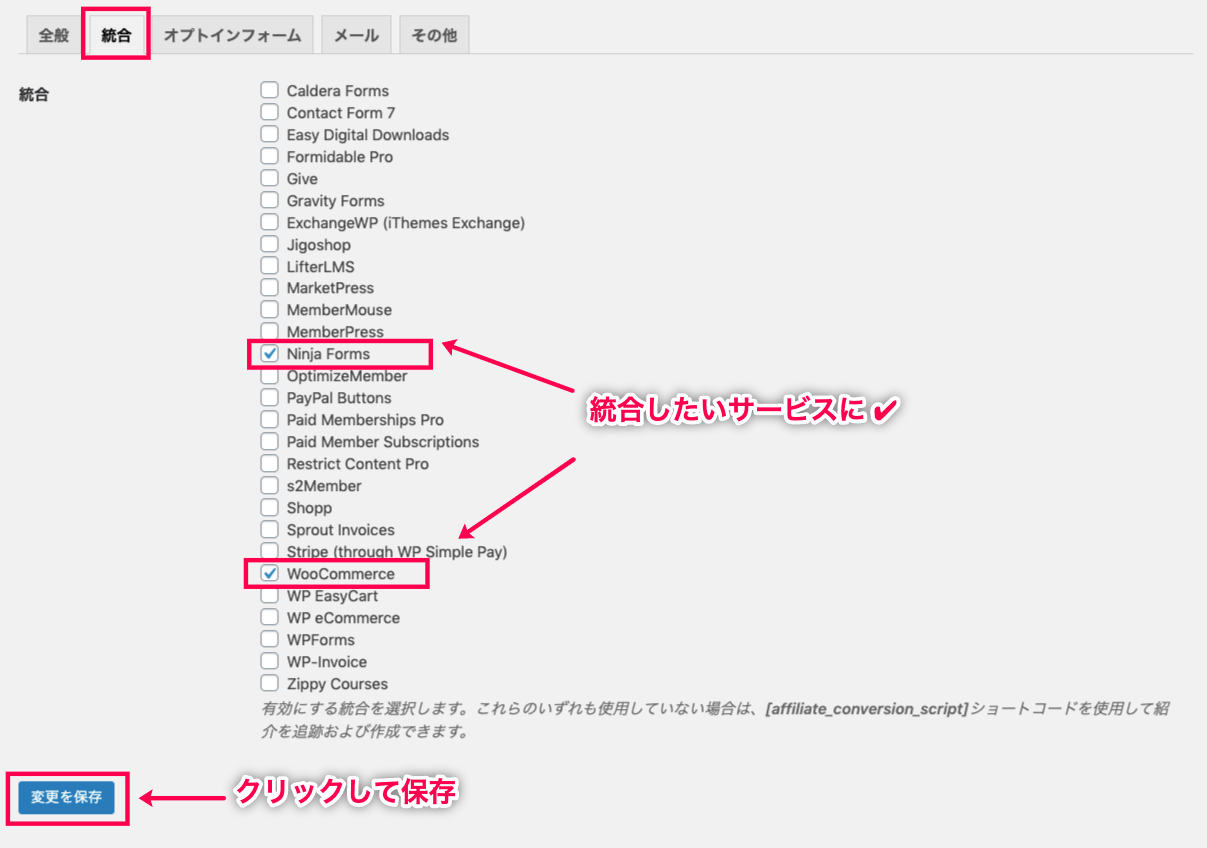The height and width of the screenshot is (848, 1207).
Task: Turn on Gravity Forms integration
Action: coord(269,200)
